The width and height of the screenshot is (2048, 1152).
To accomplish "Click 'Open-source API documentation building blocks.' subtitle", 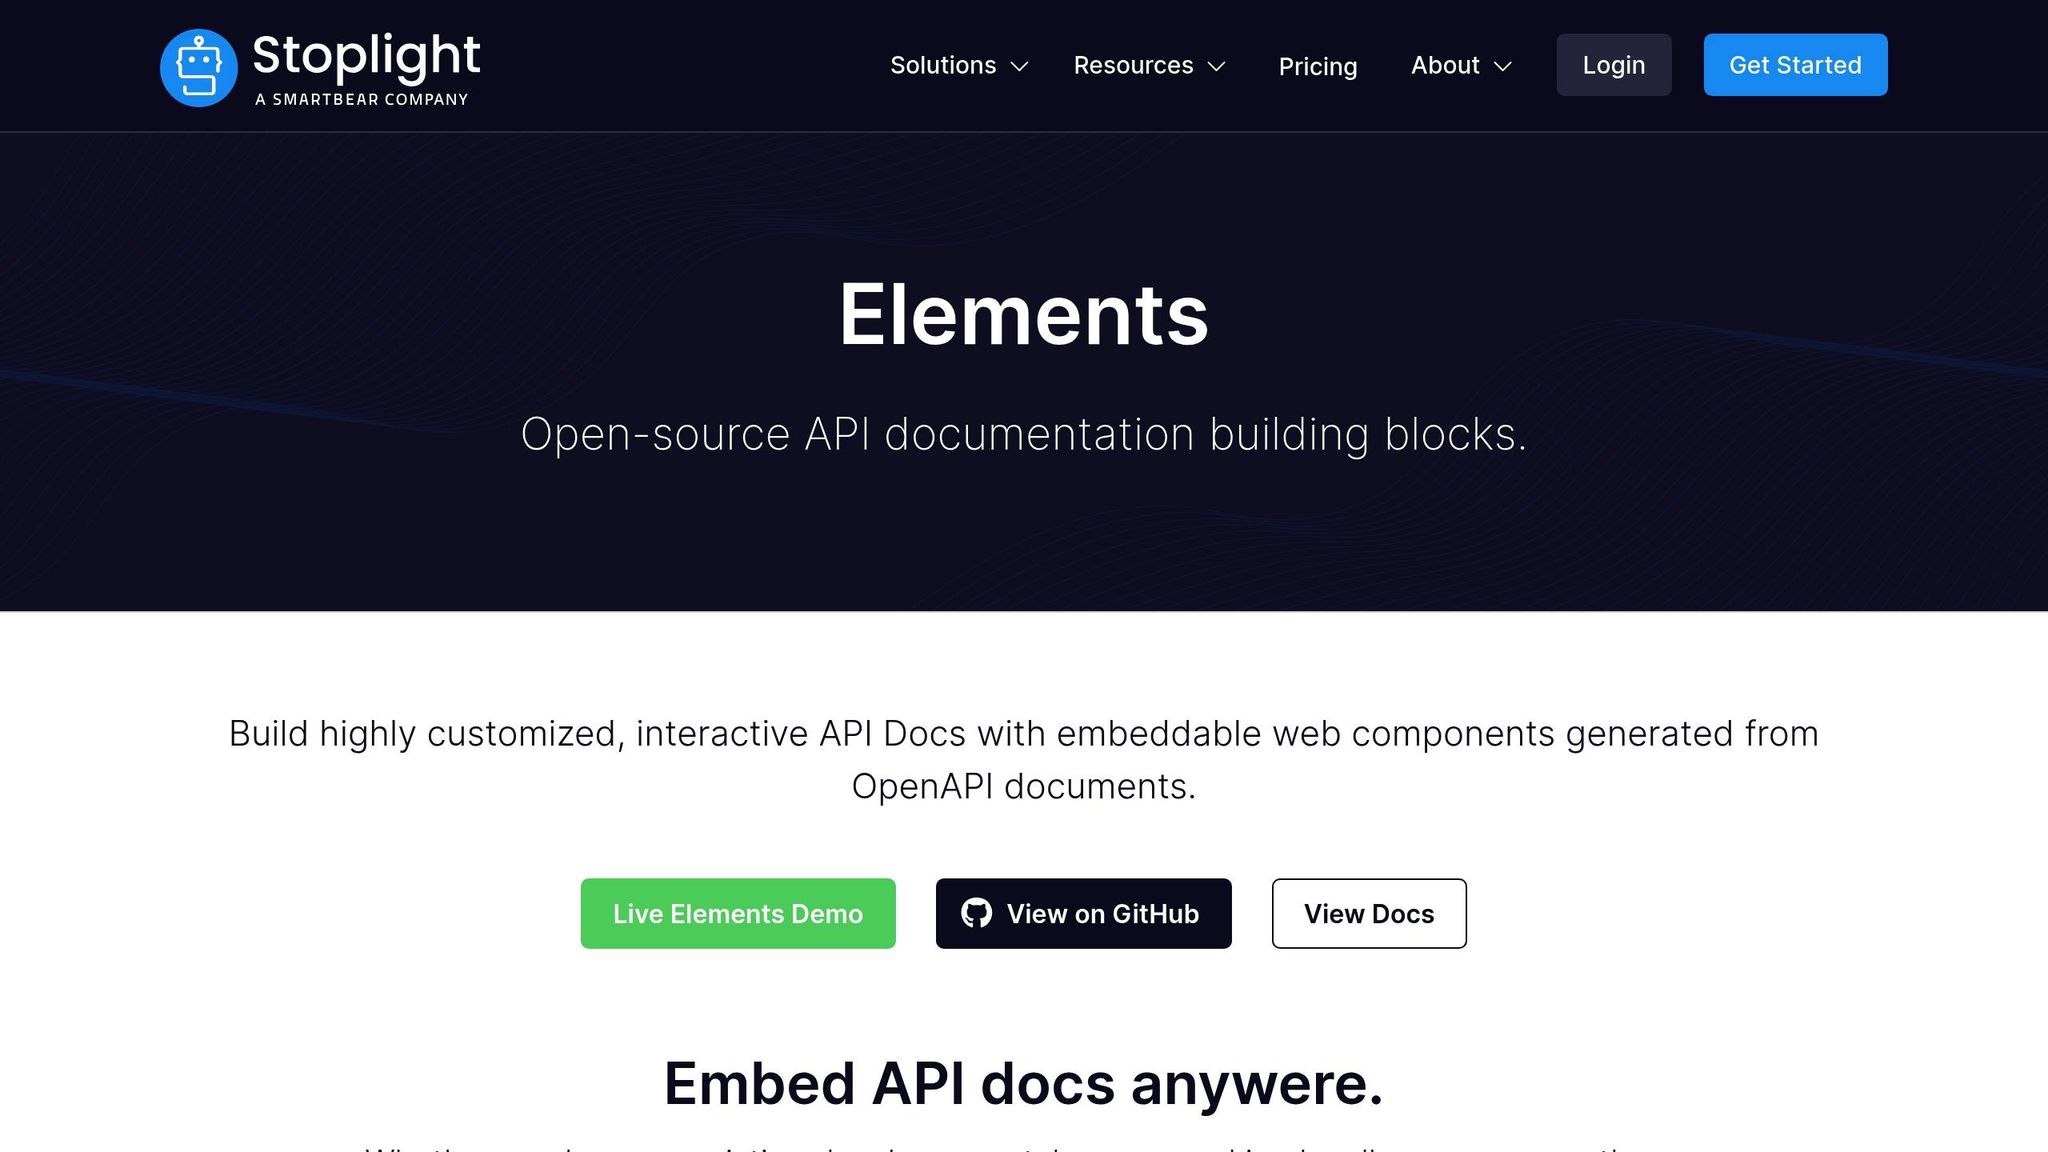I will click(1023, 434).
